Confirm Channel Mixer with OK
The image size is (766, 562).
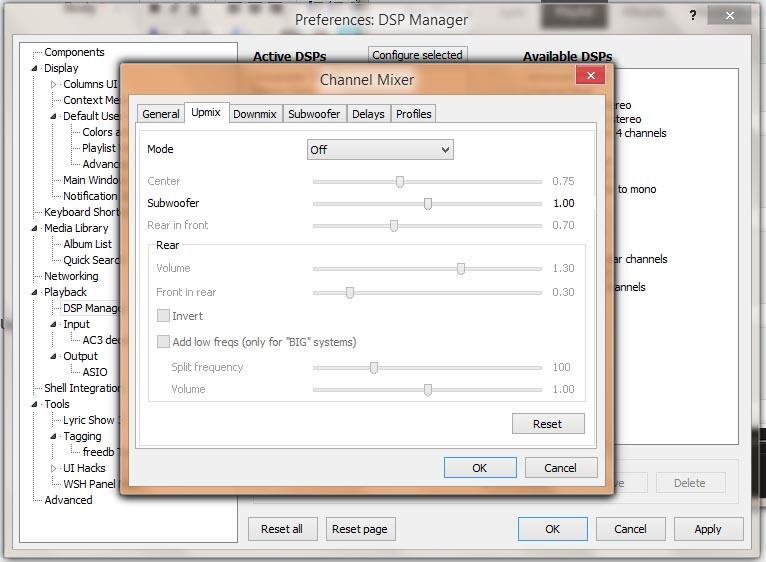[x=480, y=468]
